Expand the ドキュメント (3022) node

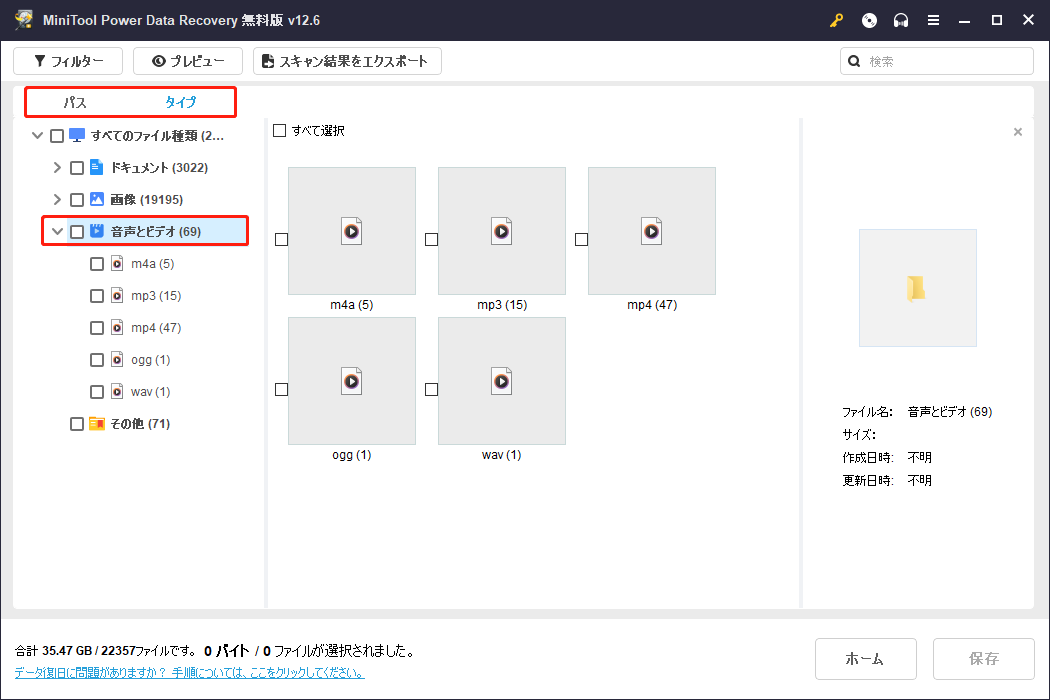57,167
